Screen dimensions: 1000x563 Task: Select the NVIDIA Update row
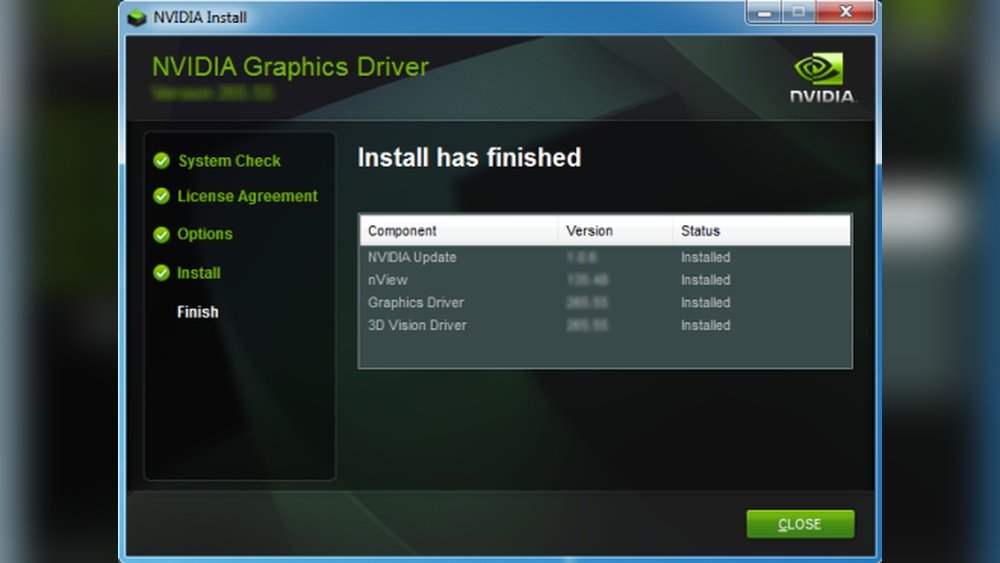(x=605, y=257)
